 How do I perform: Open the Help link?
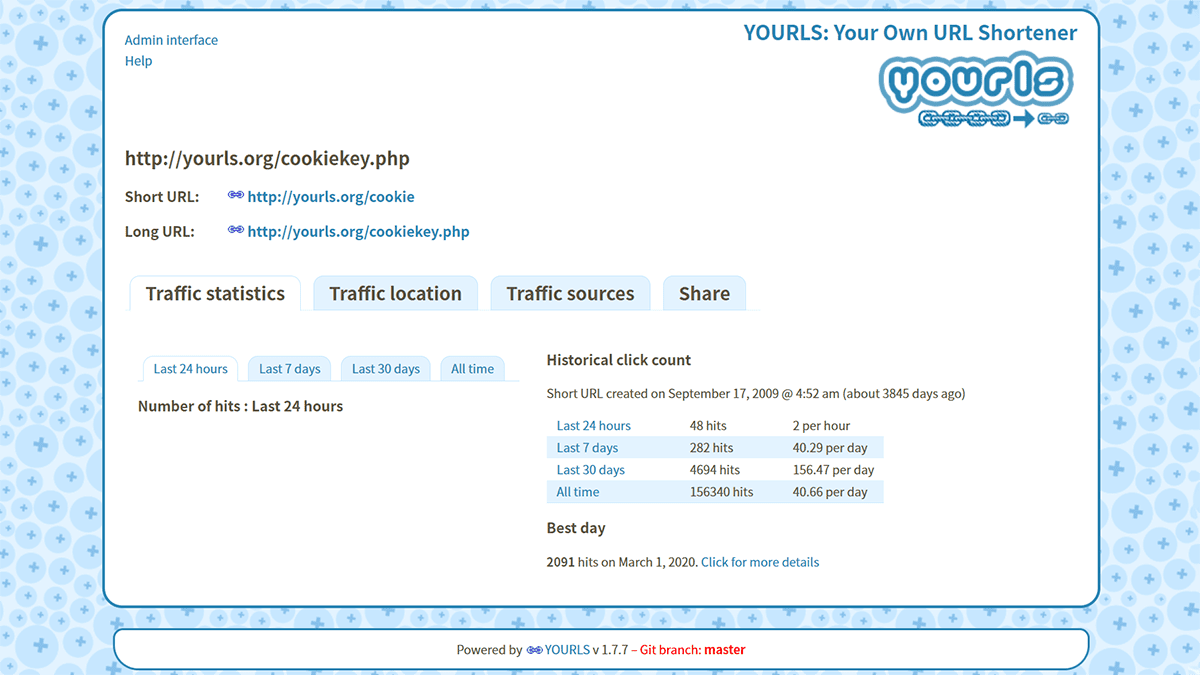(138, 61)
